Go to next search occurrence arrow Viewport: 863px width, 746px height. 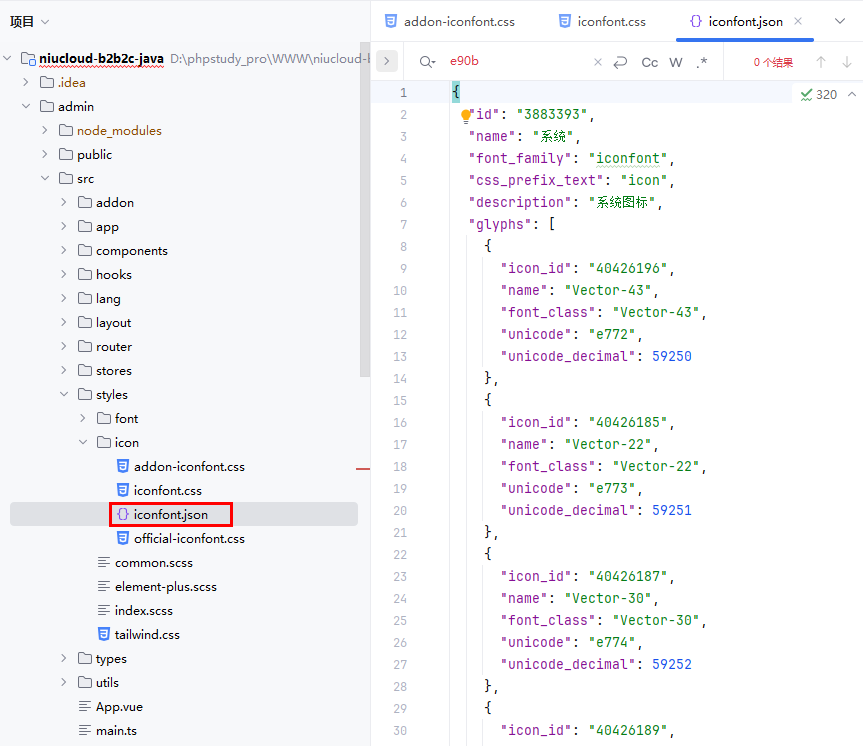846,62
